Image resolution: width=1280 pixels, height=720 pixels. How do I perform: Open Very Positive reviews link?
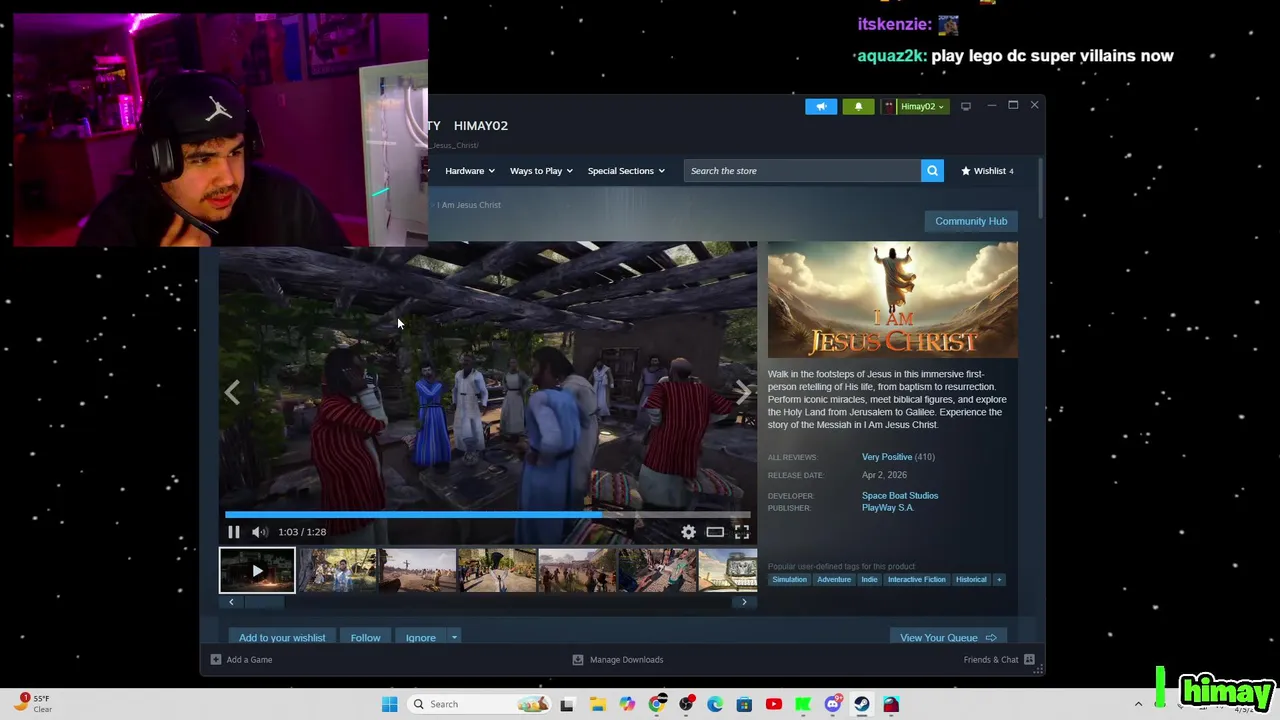[x=887, y=457]
